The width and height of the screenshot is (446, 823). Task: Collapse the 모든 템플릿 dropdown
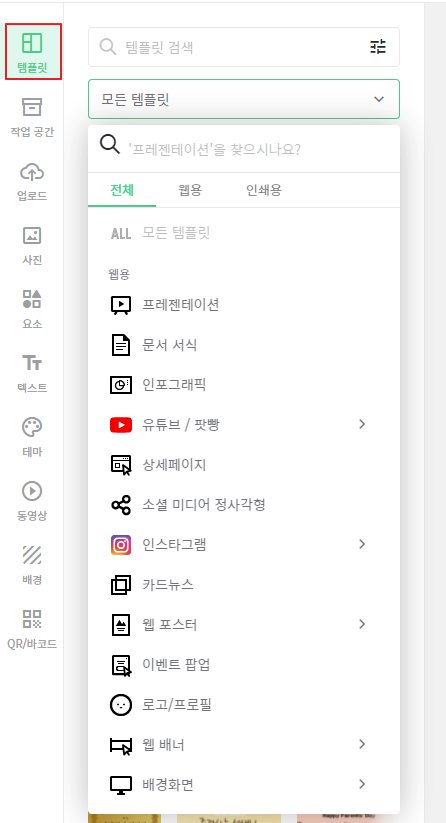click(244, 99)
